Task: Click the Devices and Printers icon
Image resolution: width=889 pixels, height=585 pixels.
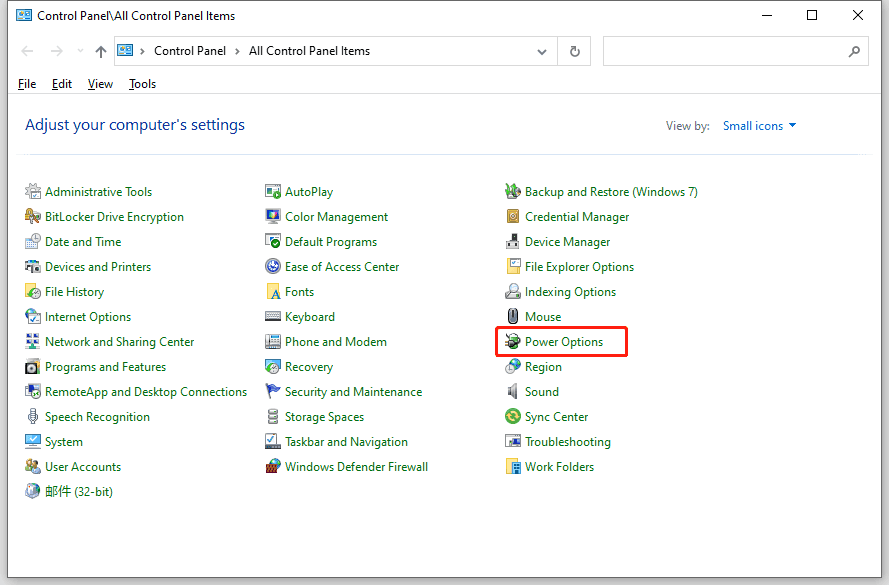Action: pyautogui.click(x=33, y=266)
